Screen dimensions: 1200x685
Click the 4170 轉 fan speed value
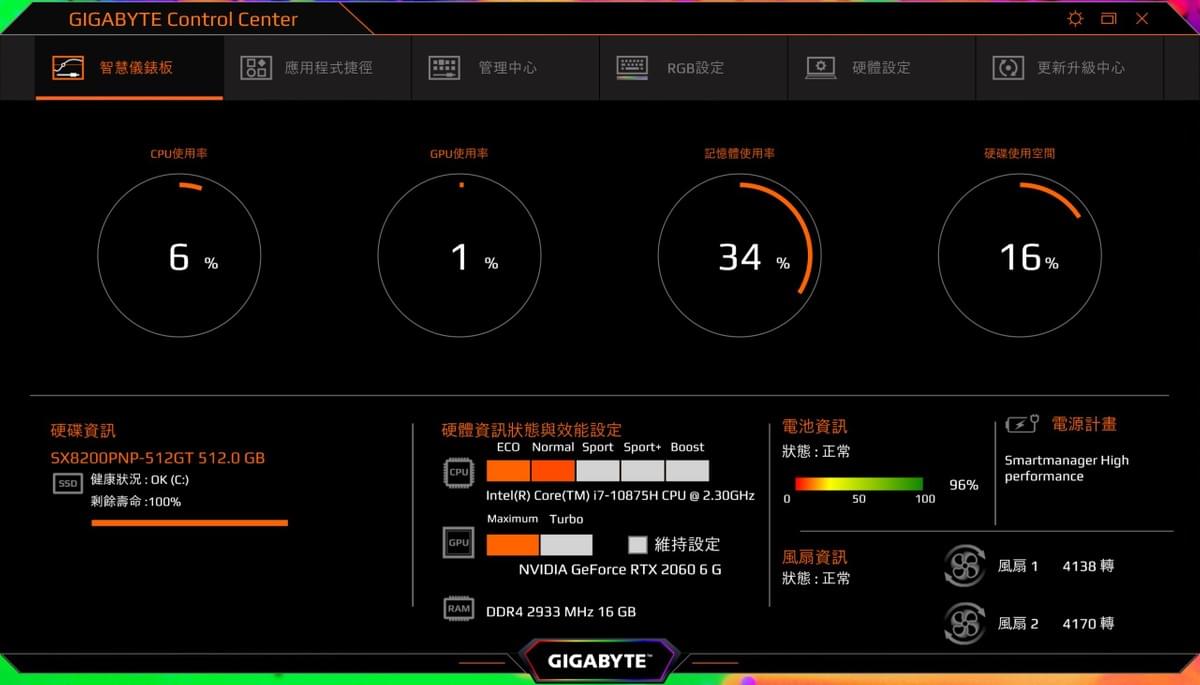click(x=1088, y=624)
